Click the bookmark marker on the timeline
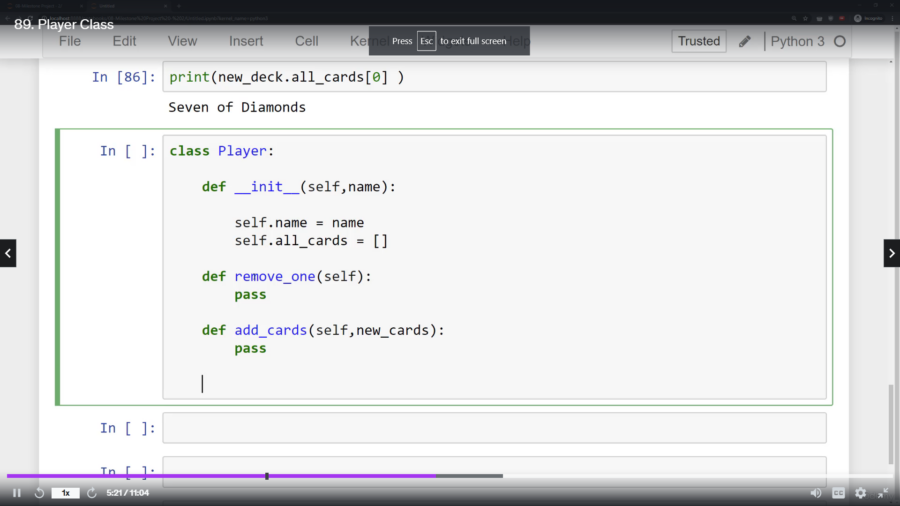The width and height of the screenshot is (900, 506). tap(267, 476)
